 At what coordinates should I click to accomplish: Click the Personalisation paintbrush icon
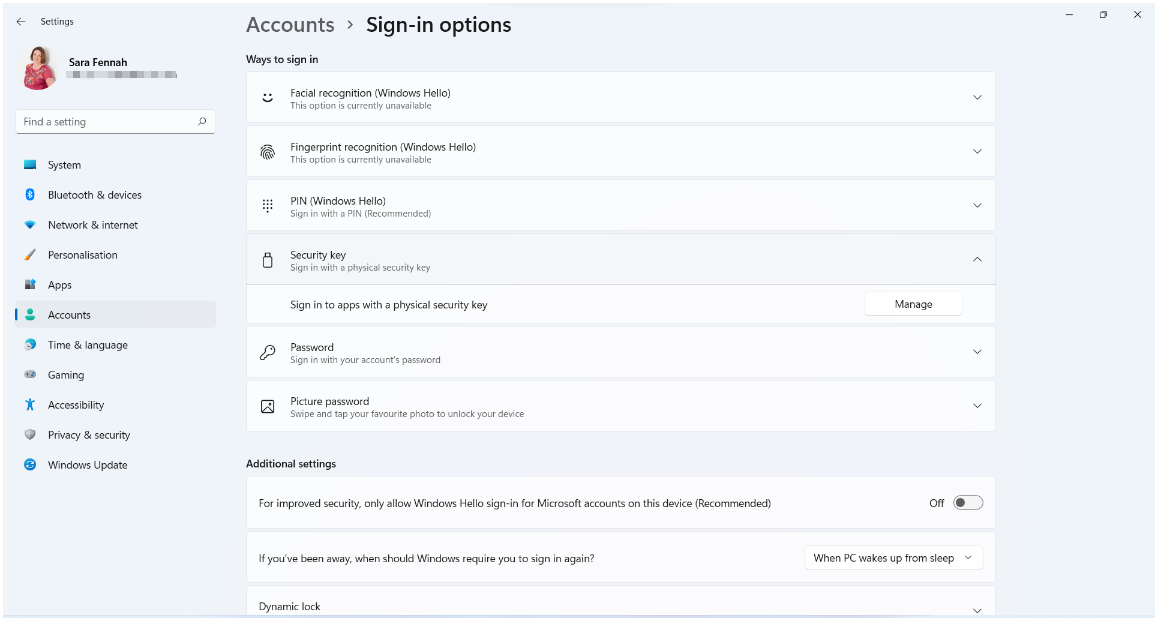click(x=30, y=255)
